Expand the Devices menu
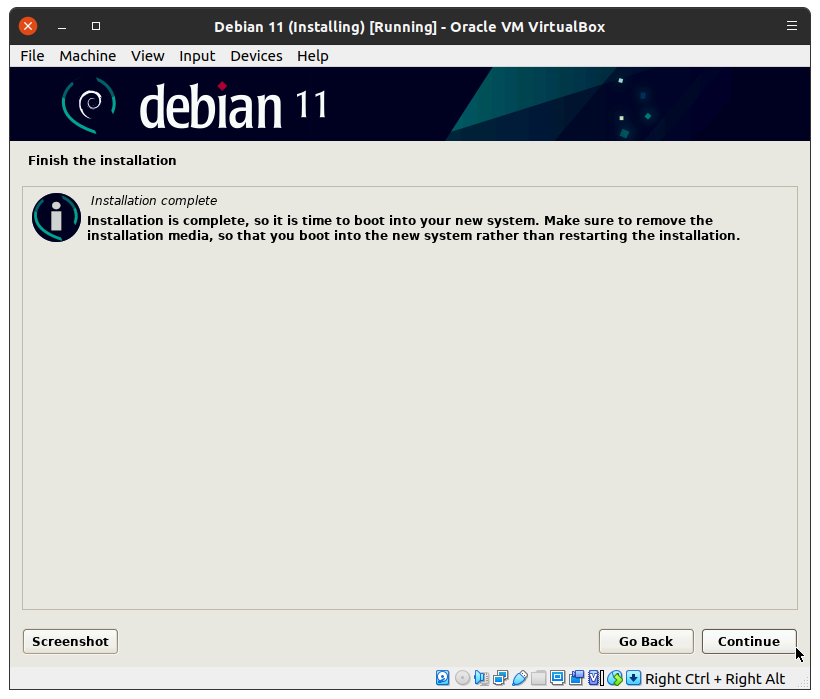The image size is (820, 699). pos(256,56)
